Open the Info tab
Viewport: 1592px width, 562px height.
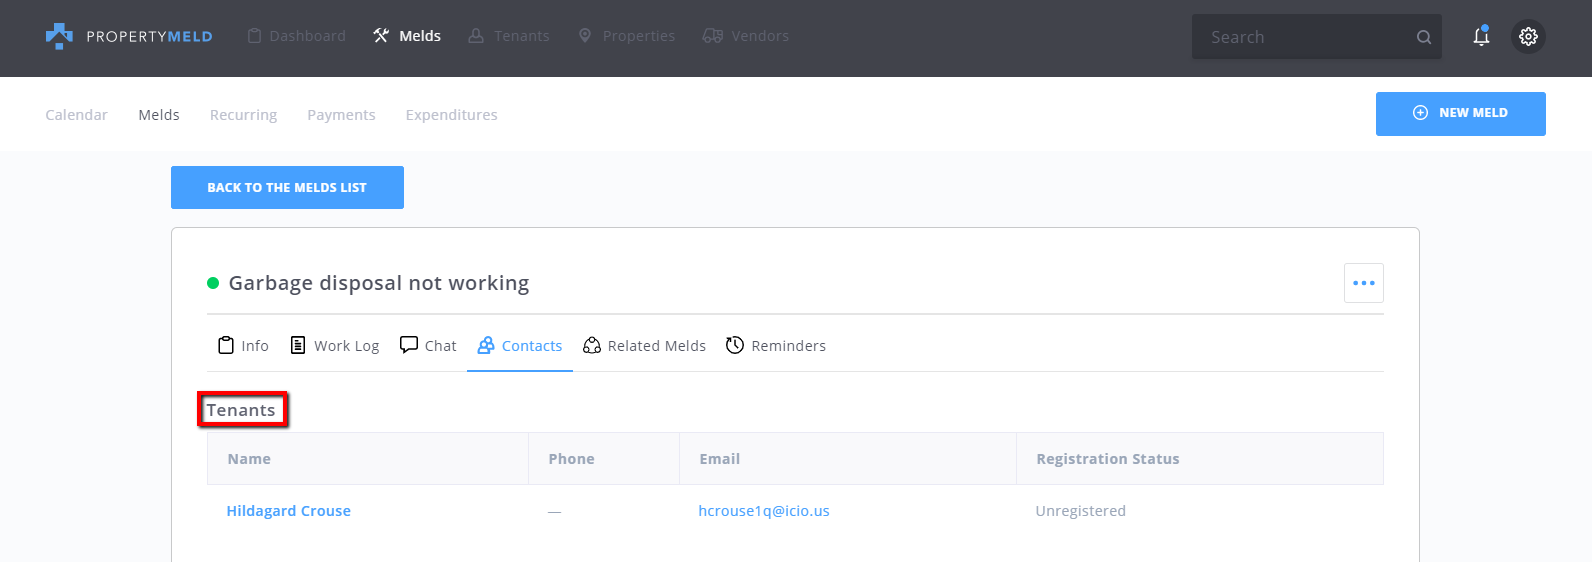(243, 345)
